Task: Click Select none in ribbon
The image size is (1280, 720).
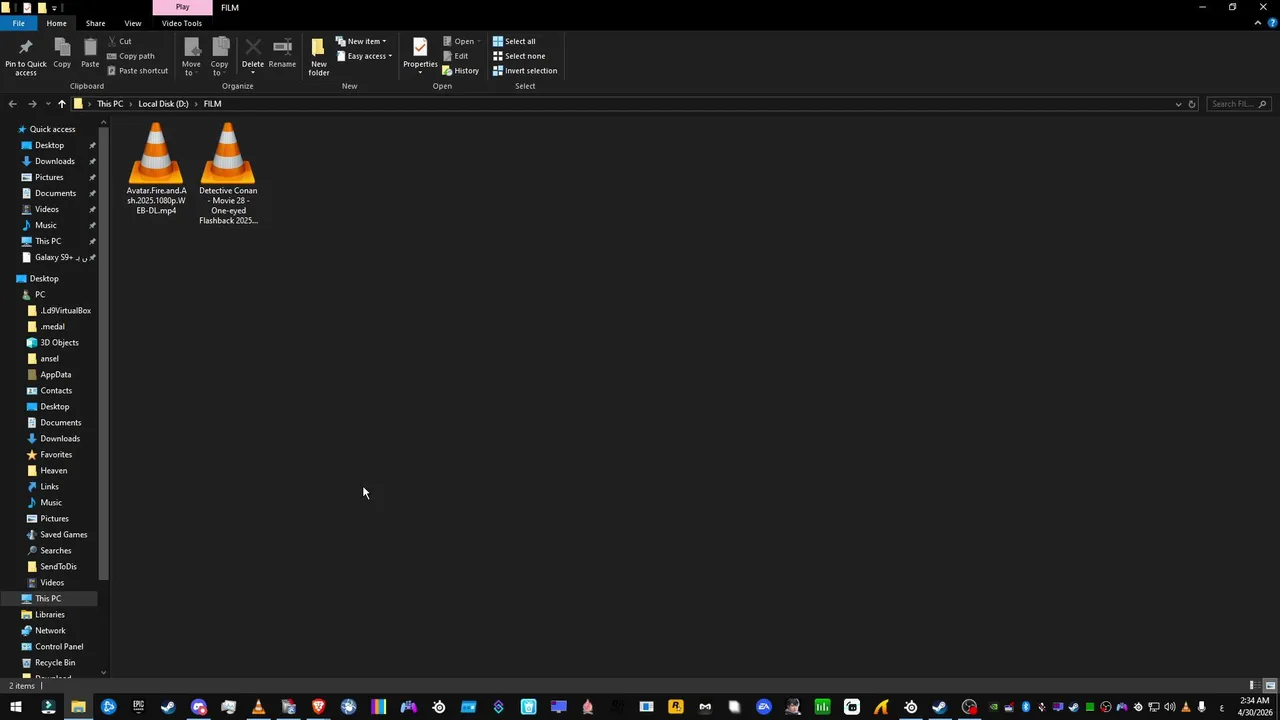Action: click(x=519, y=56)
